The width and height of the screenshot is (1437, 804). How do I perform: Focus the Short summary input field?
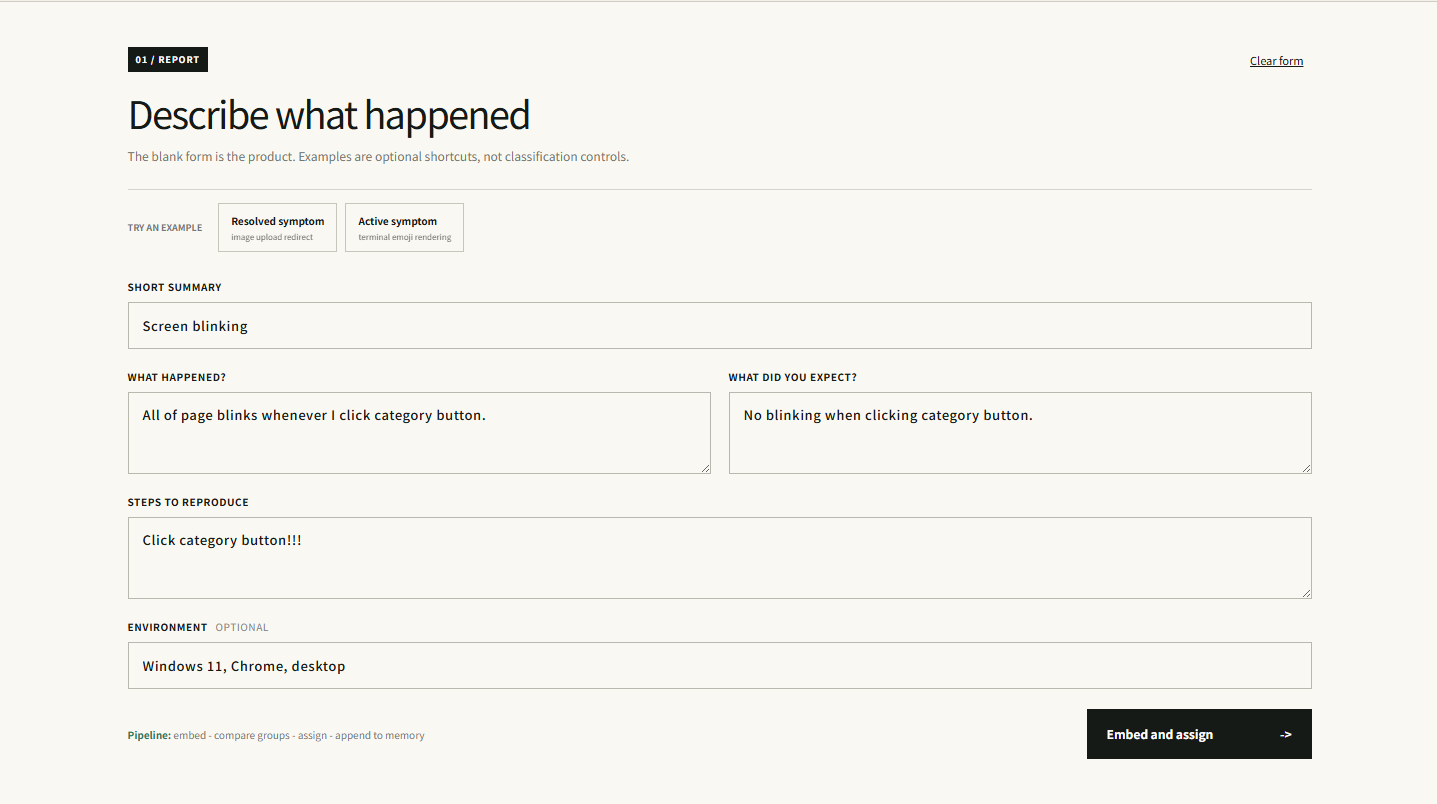point(719,326)
